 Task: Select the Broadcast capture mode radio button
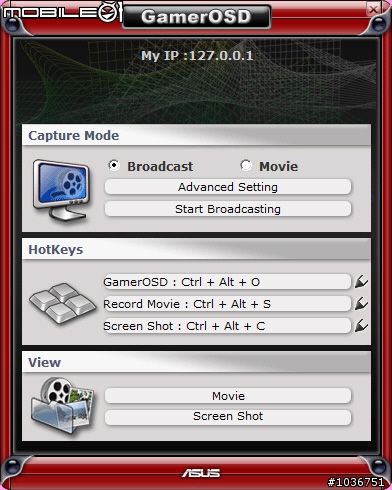click(114, 165)
